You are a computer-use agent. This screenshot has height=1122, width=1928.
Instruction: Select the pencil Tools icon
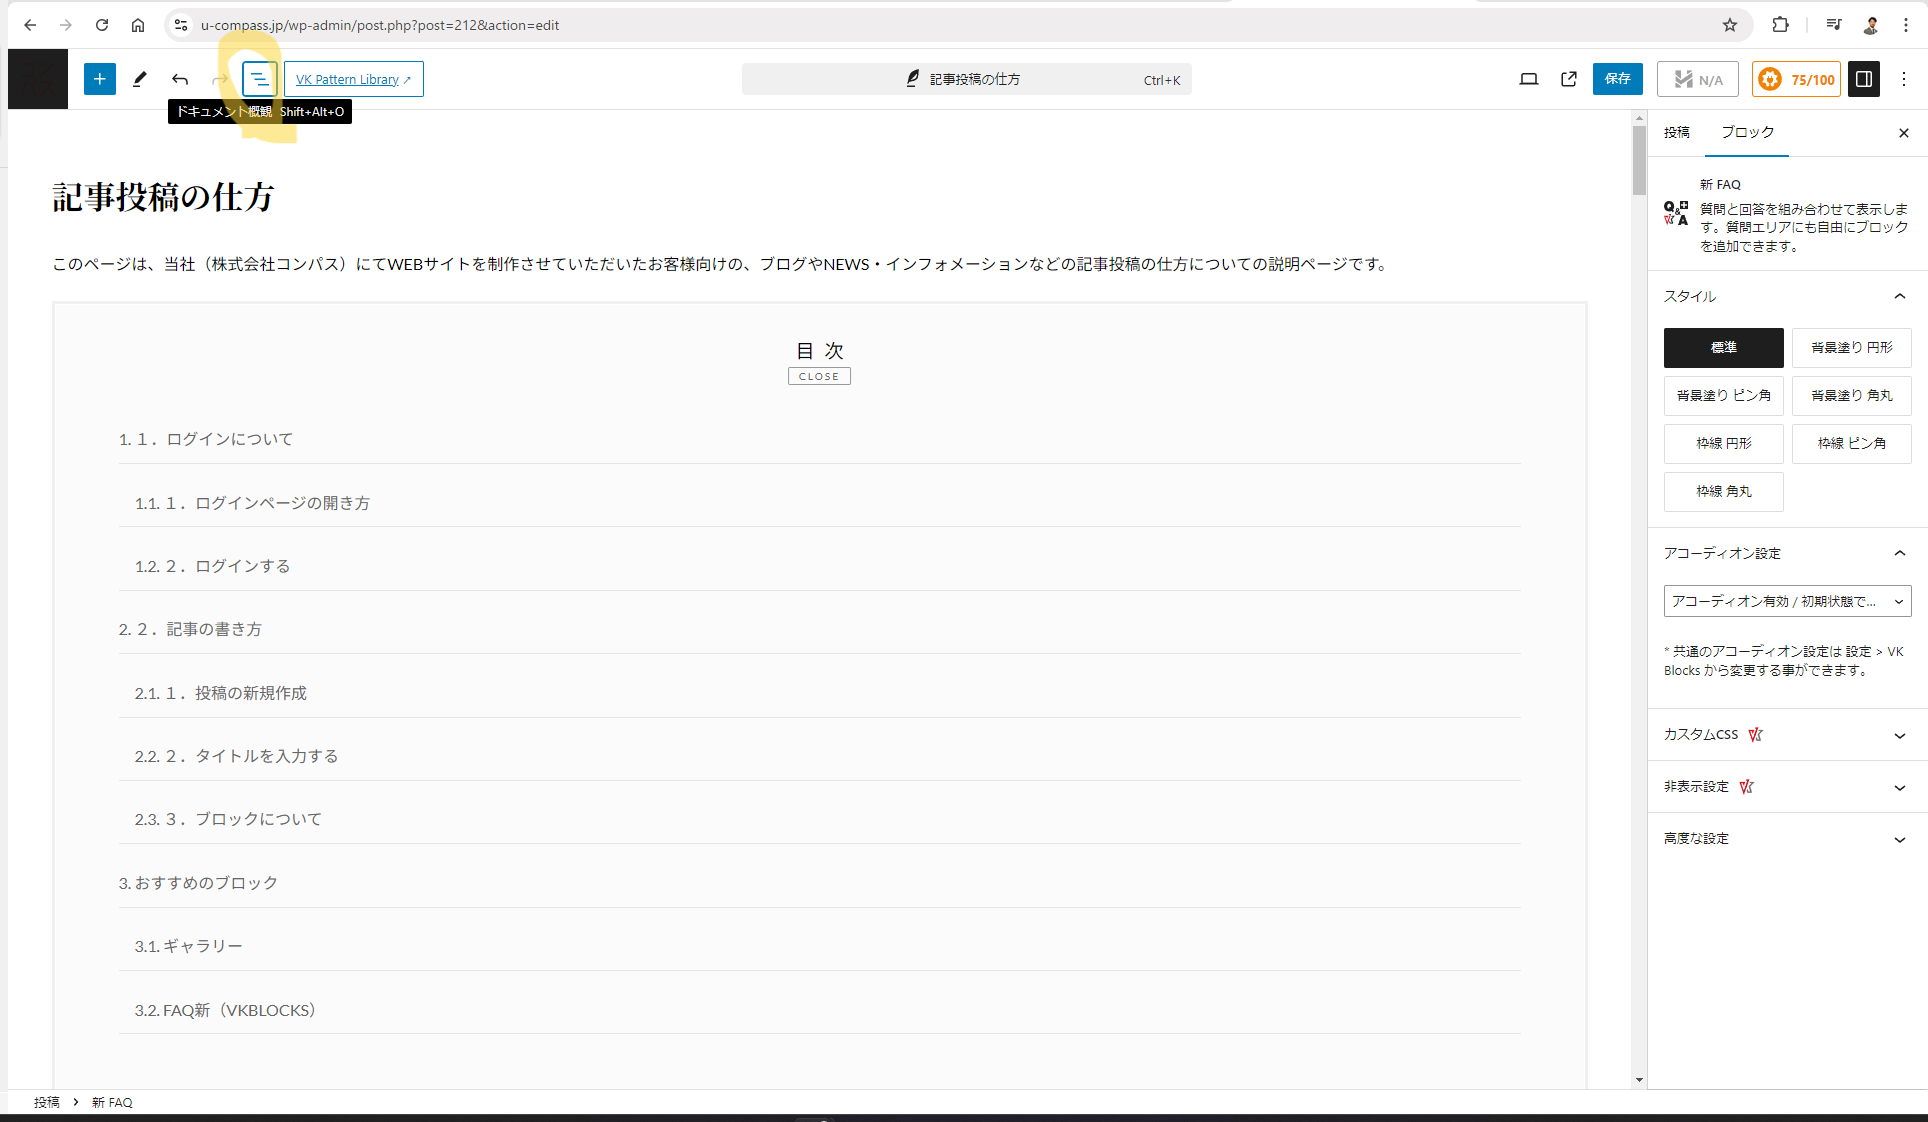tap(140, 79)
